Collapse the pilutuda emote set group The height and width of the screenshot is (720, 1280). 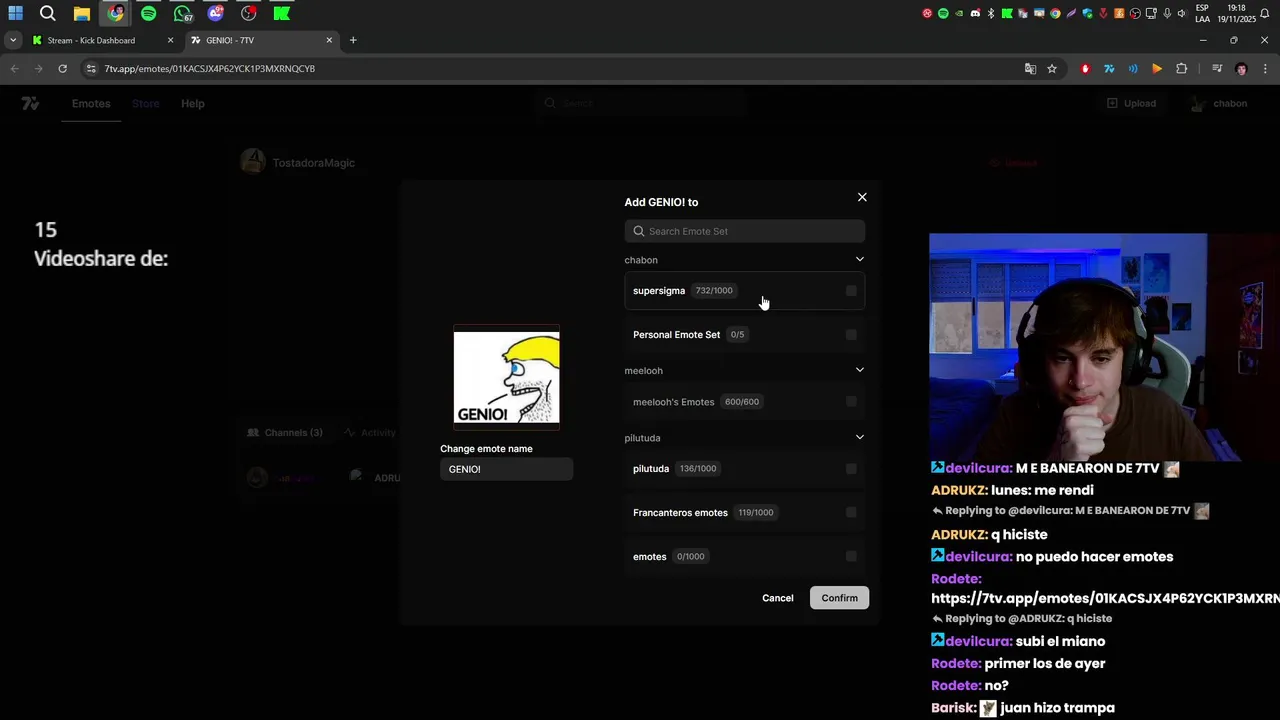(859, 437)
